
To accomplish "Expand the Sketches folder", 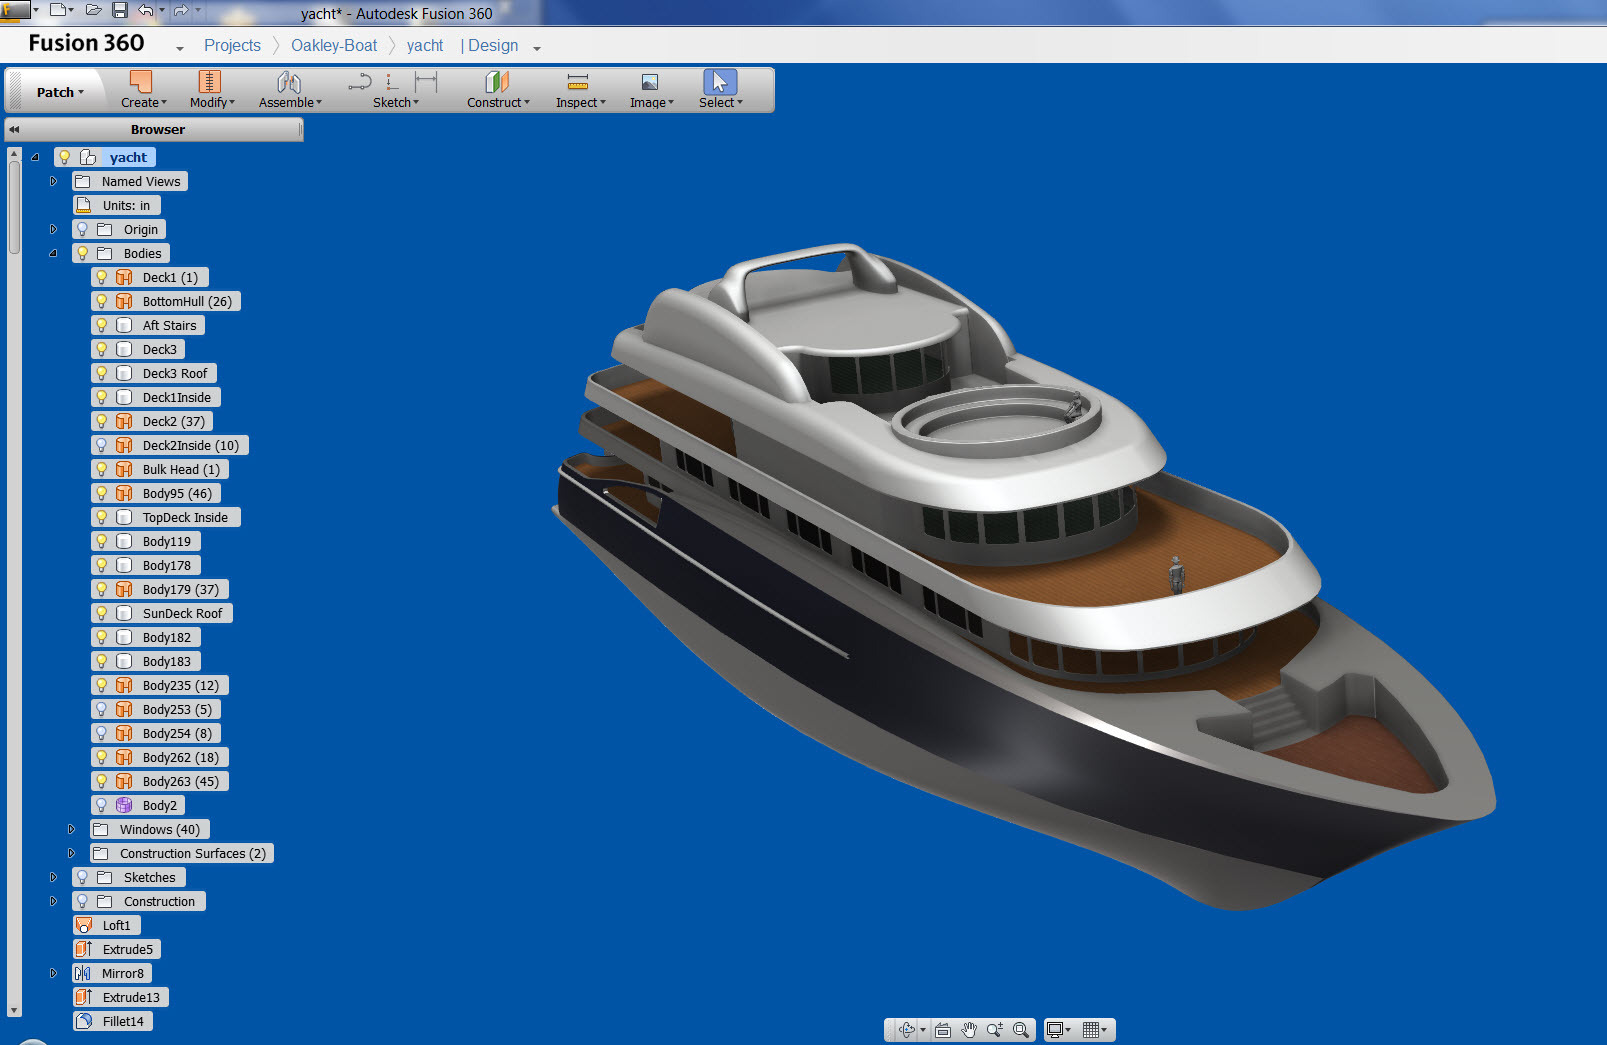I will coord(53,877).
